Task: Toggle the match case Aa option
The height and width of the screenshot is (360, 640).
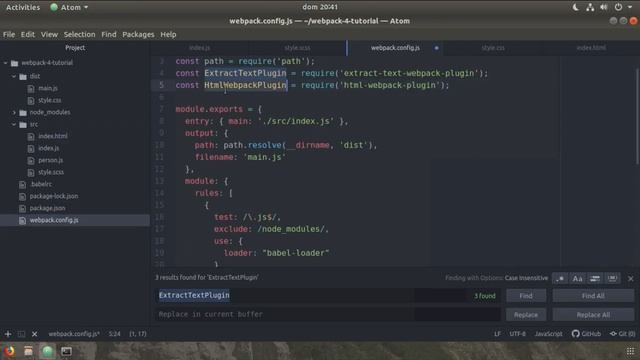Action: pos(578,278)
